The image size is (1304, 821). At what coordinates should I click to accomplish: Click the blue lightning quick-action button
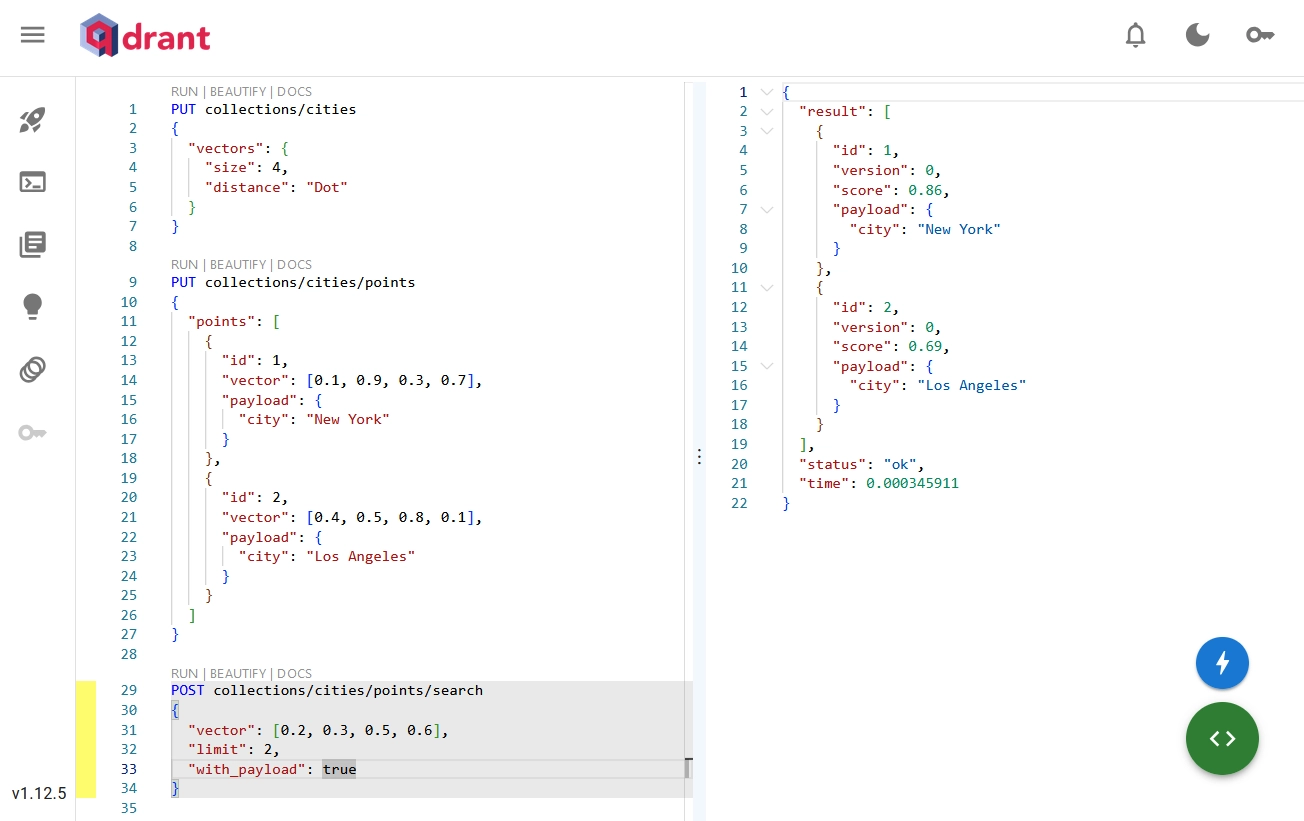pos(1222,663)
